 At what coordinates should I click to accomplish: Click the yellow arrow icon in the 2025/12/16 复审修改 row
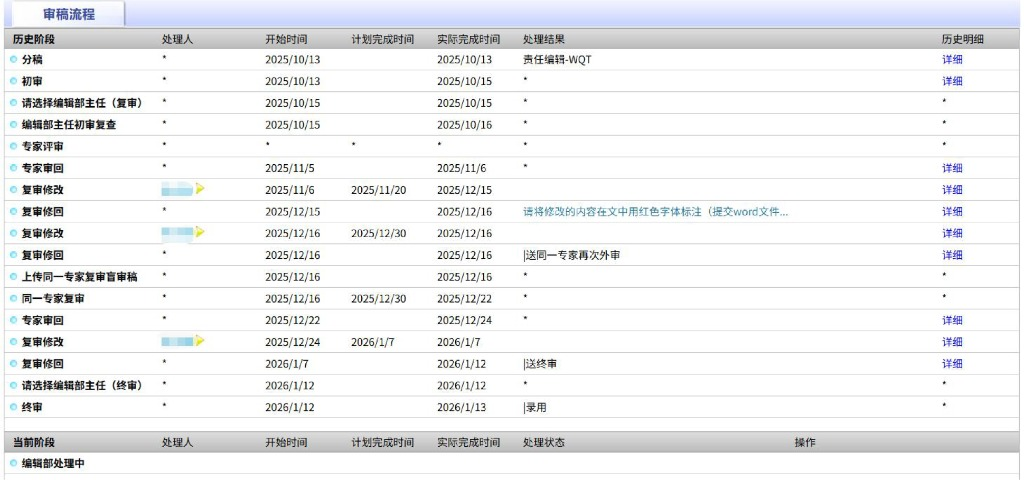pos(200,233)
